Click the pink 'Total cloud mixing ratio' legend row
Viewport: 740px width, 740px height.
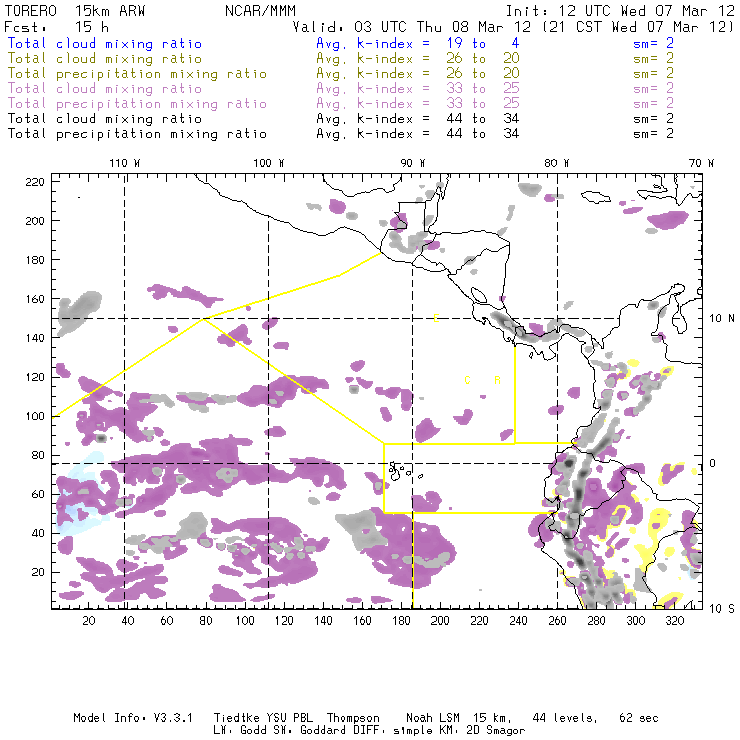105,89
